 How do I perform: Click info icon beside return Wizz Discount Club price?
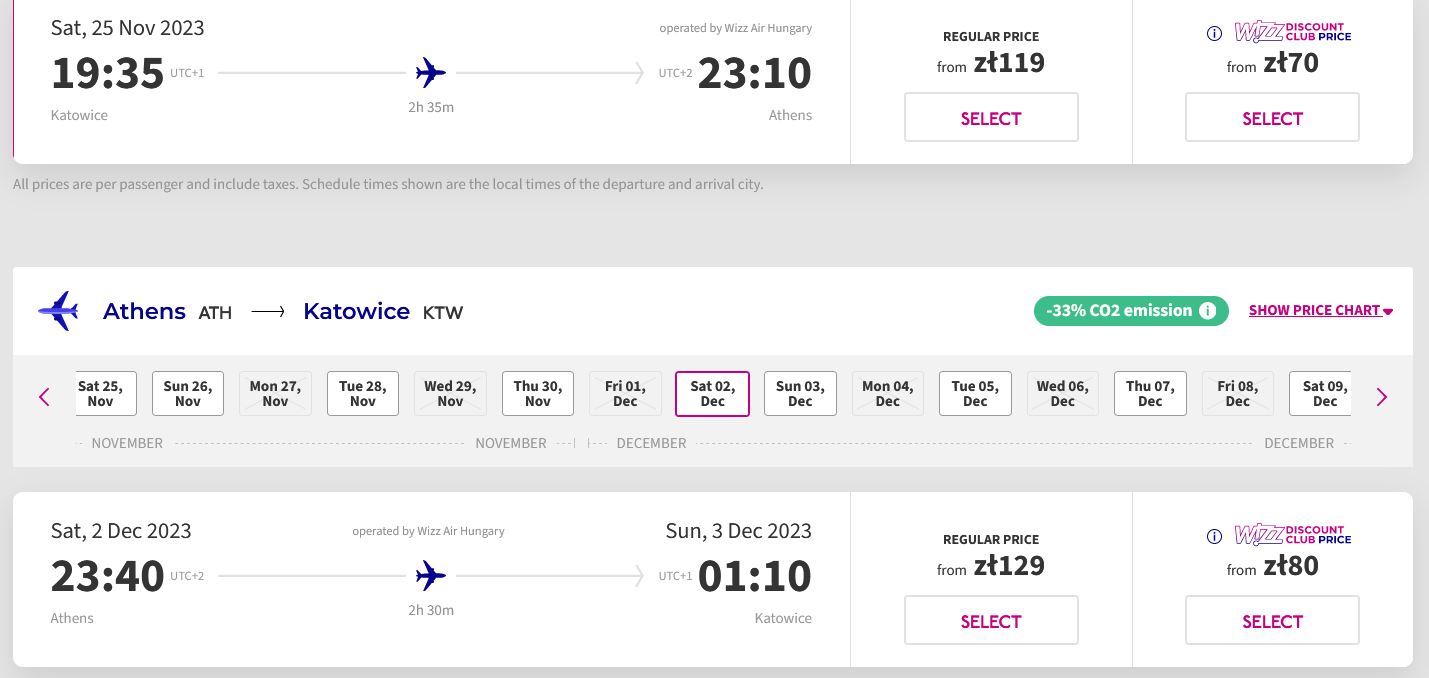[1214, 536]
